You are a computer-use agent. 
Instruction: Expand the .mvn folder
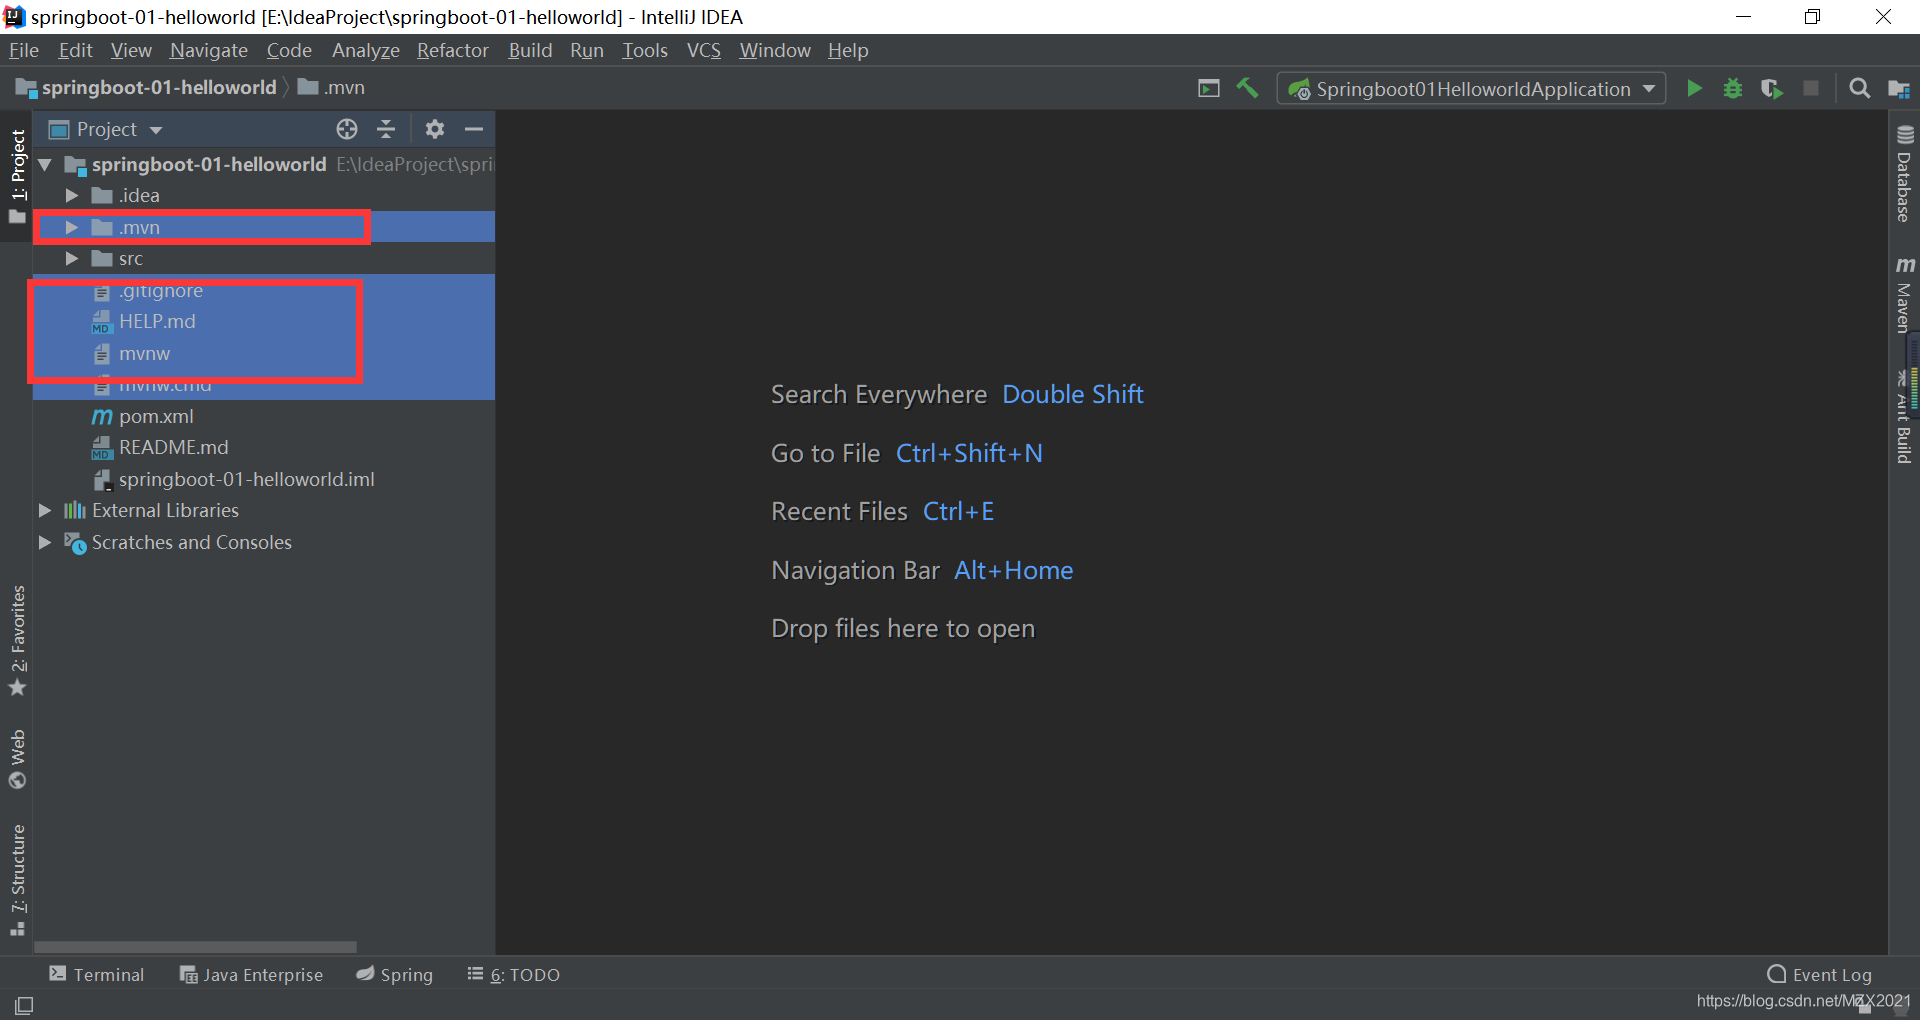[x=71, y=227]
